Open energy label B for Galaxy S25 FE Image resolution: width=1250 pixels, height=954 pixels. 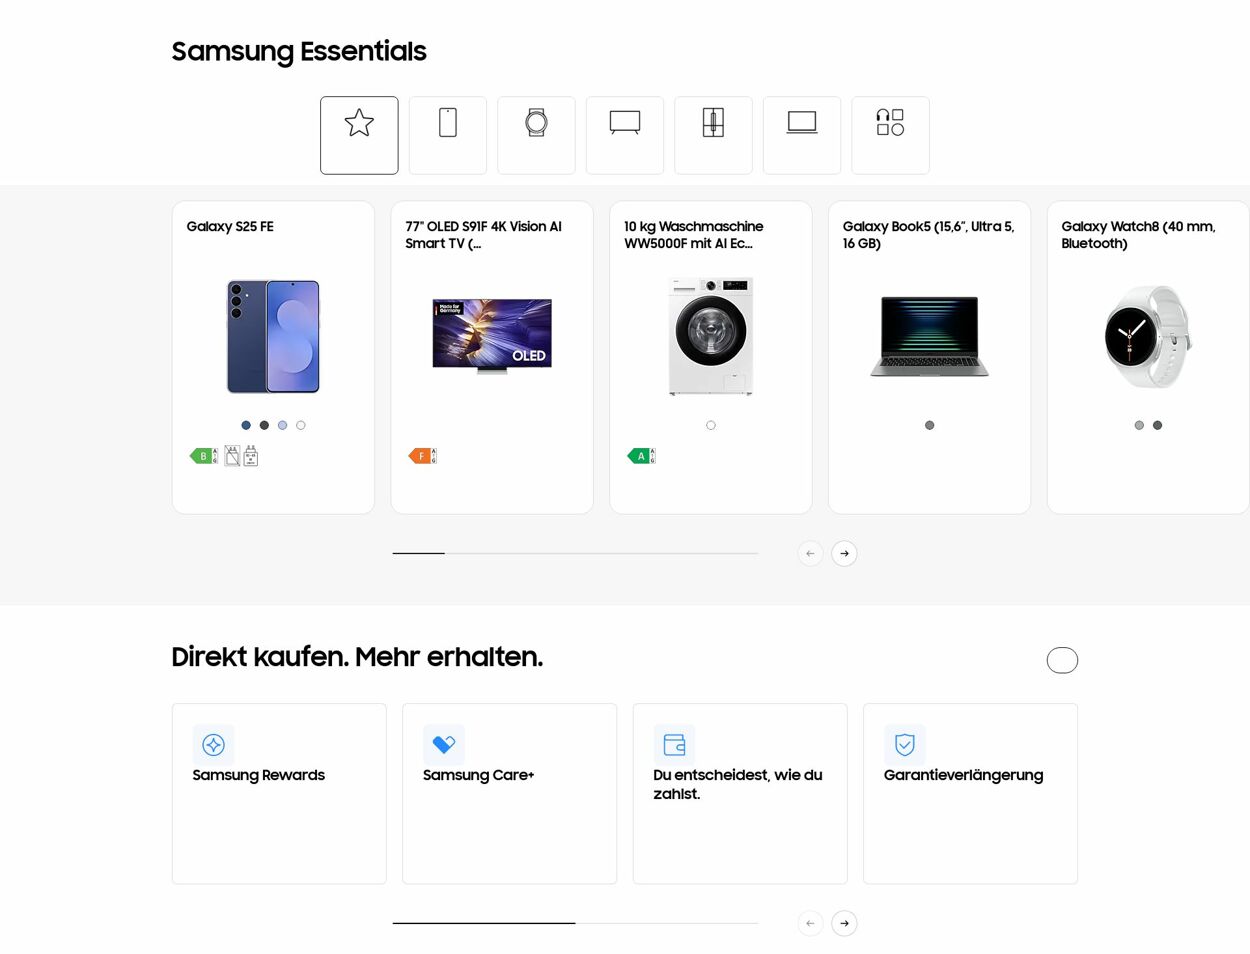204,456
